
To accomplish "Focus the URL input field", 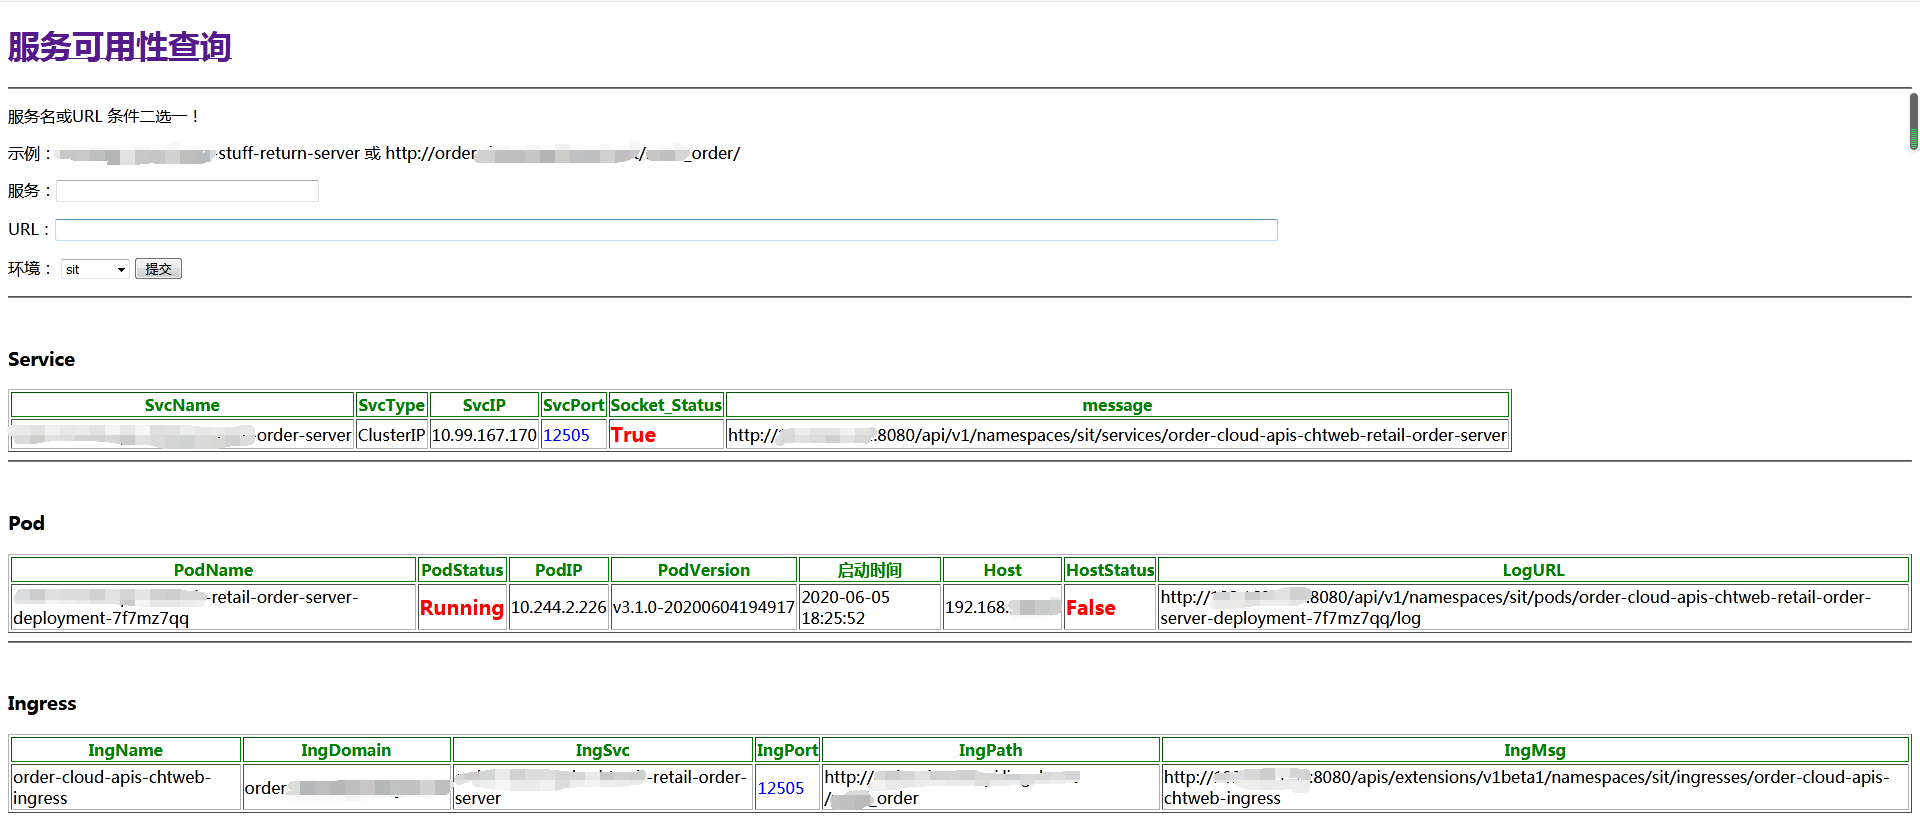I will click(x=666, y=230).
